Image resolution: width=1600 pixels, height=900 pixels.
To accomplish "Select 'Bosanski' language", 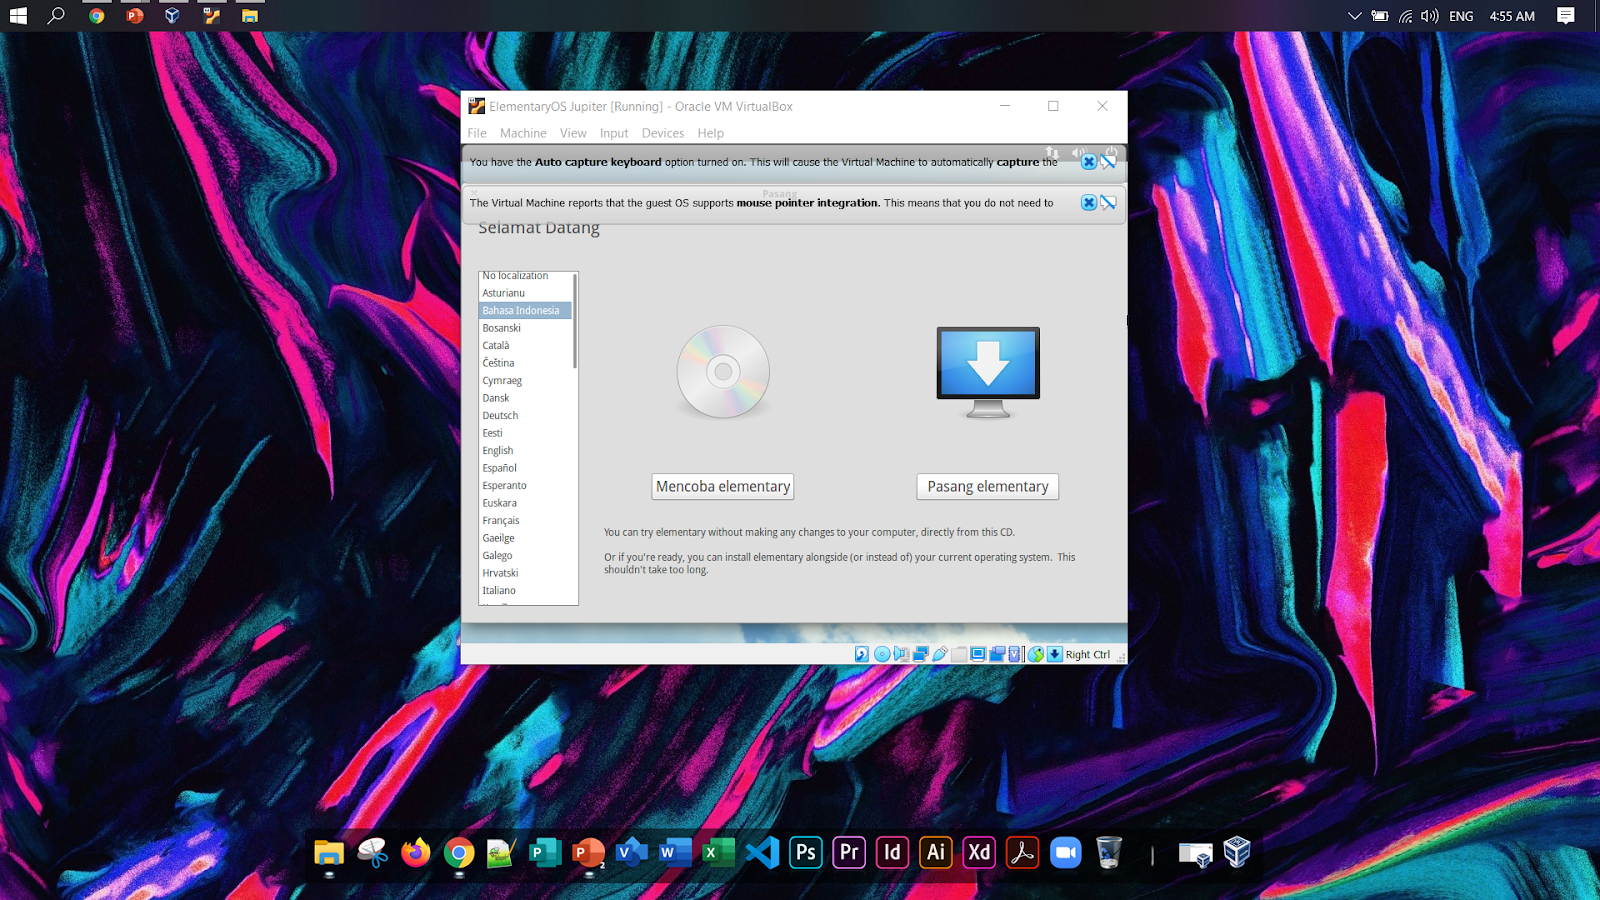I will tap(525, 328).
